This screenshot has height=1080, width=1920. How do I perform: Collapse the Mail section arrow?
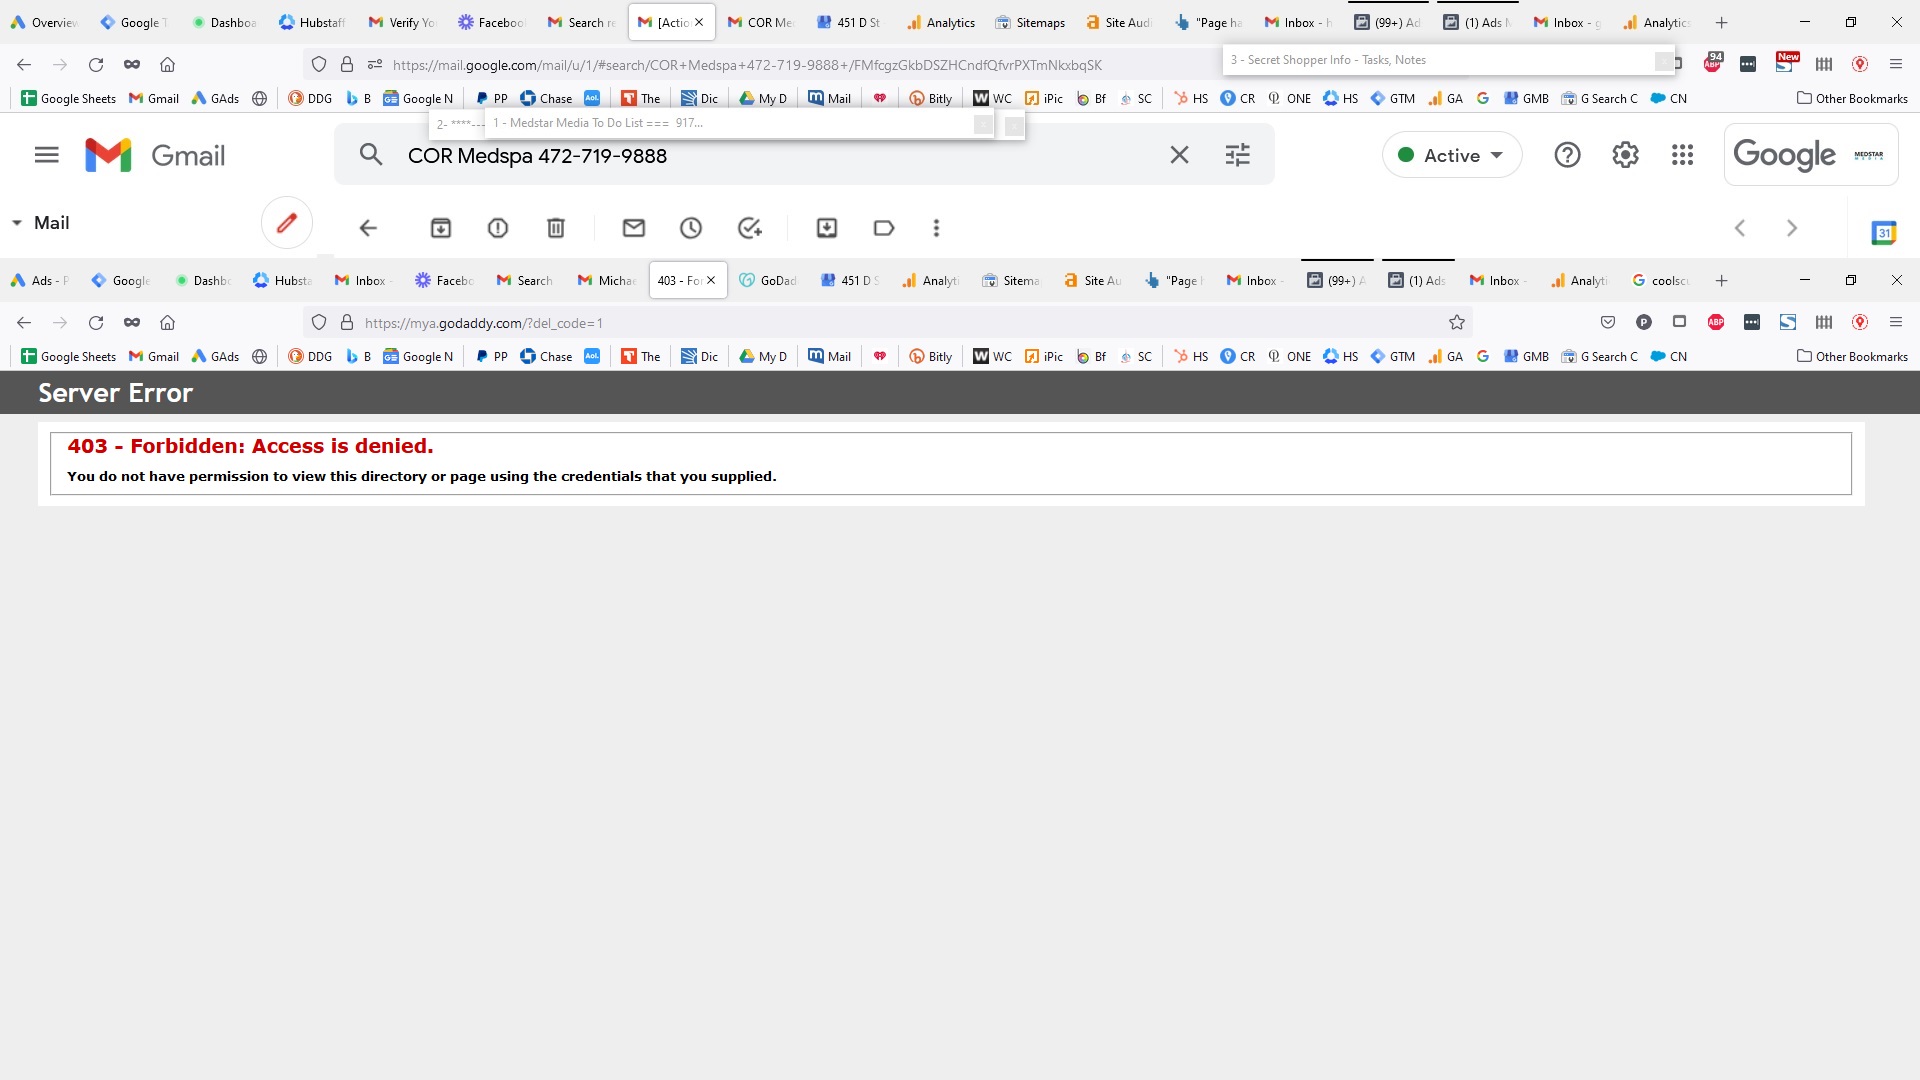click(17, 223)
